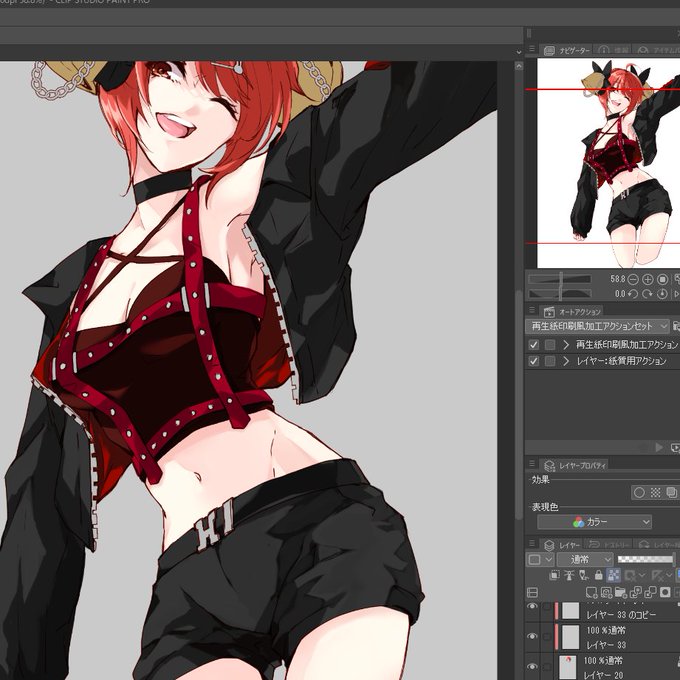Create a layer mask

pos(665,592)
